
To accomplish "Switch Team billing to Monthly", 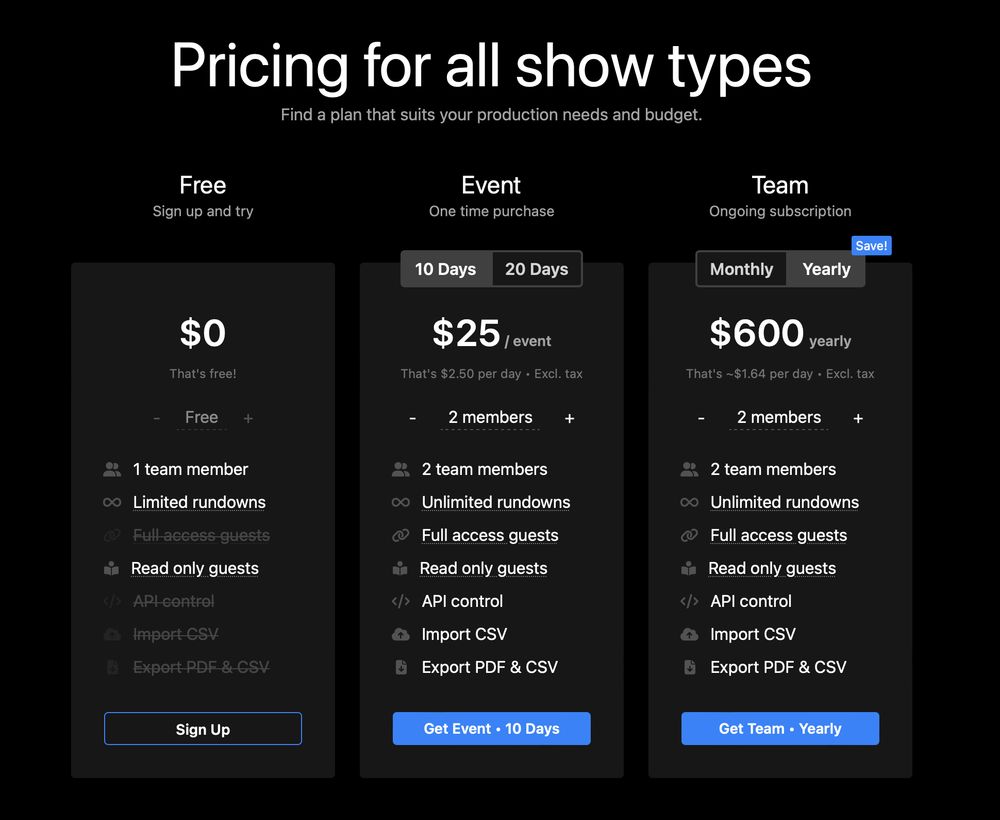I will [x=741, y=269].
